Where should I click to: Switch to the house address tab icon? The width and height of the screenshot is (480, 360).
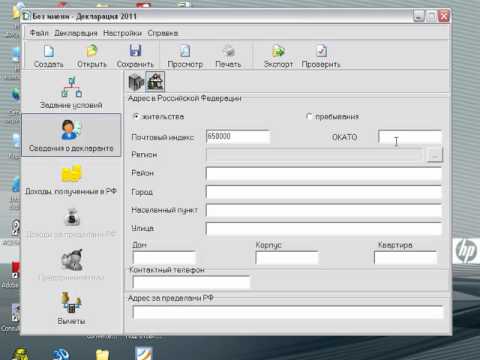pyautogui.click(x=155, y=82)
